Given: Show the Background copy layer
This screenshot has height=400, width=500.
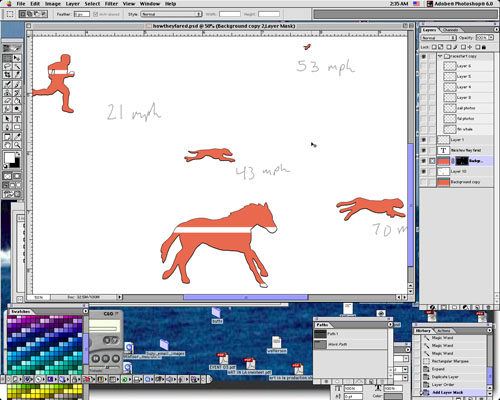Looking at the screenshot, I should 423,182.
